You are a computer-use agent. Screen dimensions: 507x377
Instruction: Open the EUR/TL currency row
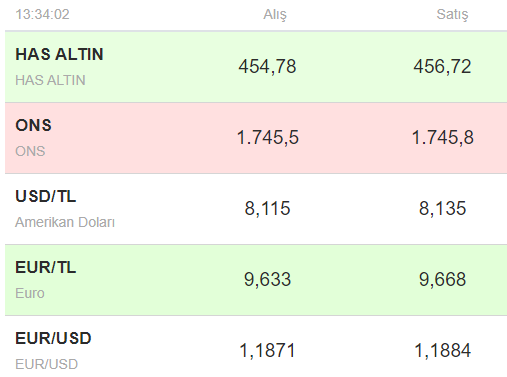(256, 280)
